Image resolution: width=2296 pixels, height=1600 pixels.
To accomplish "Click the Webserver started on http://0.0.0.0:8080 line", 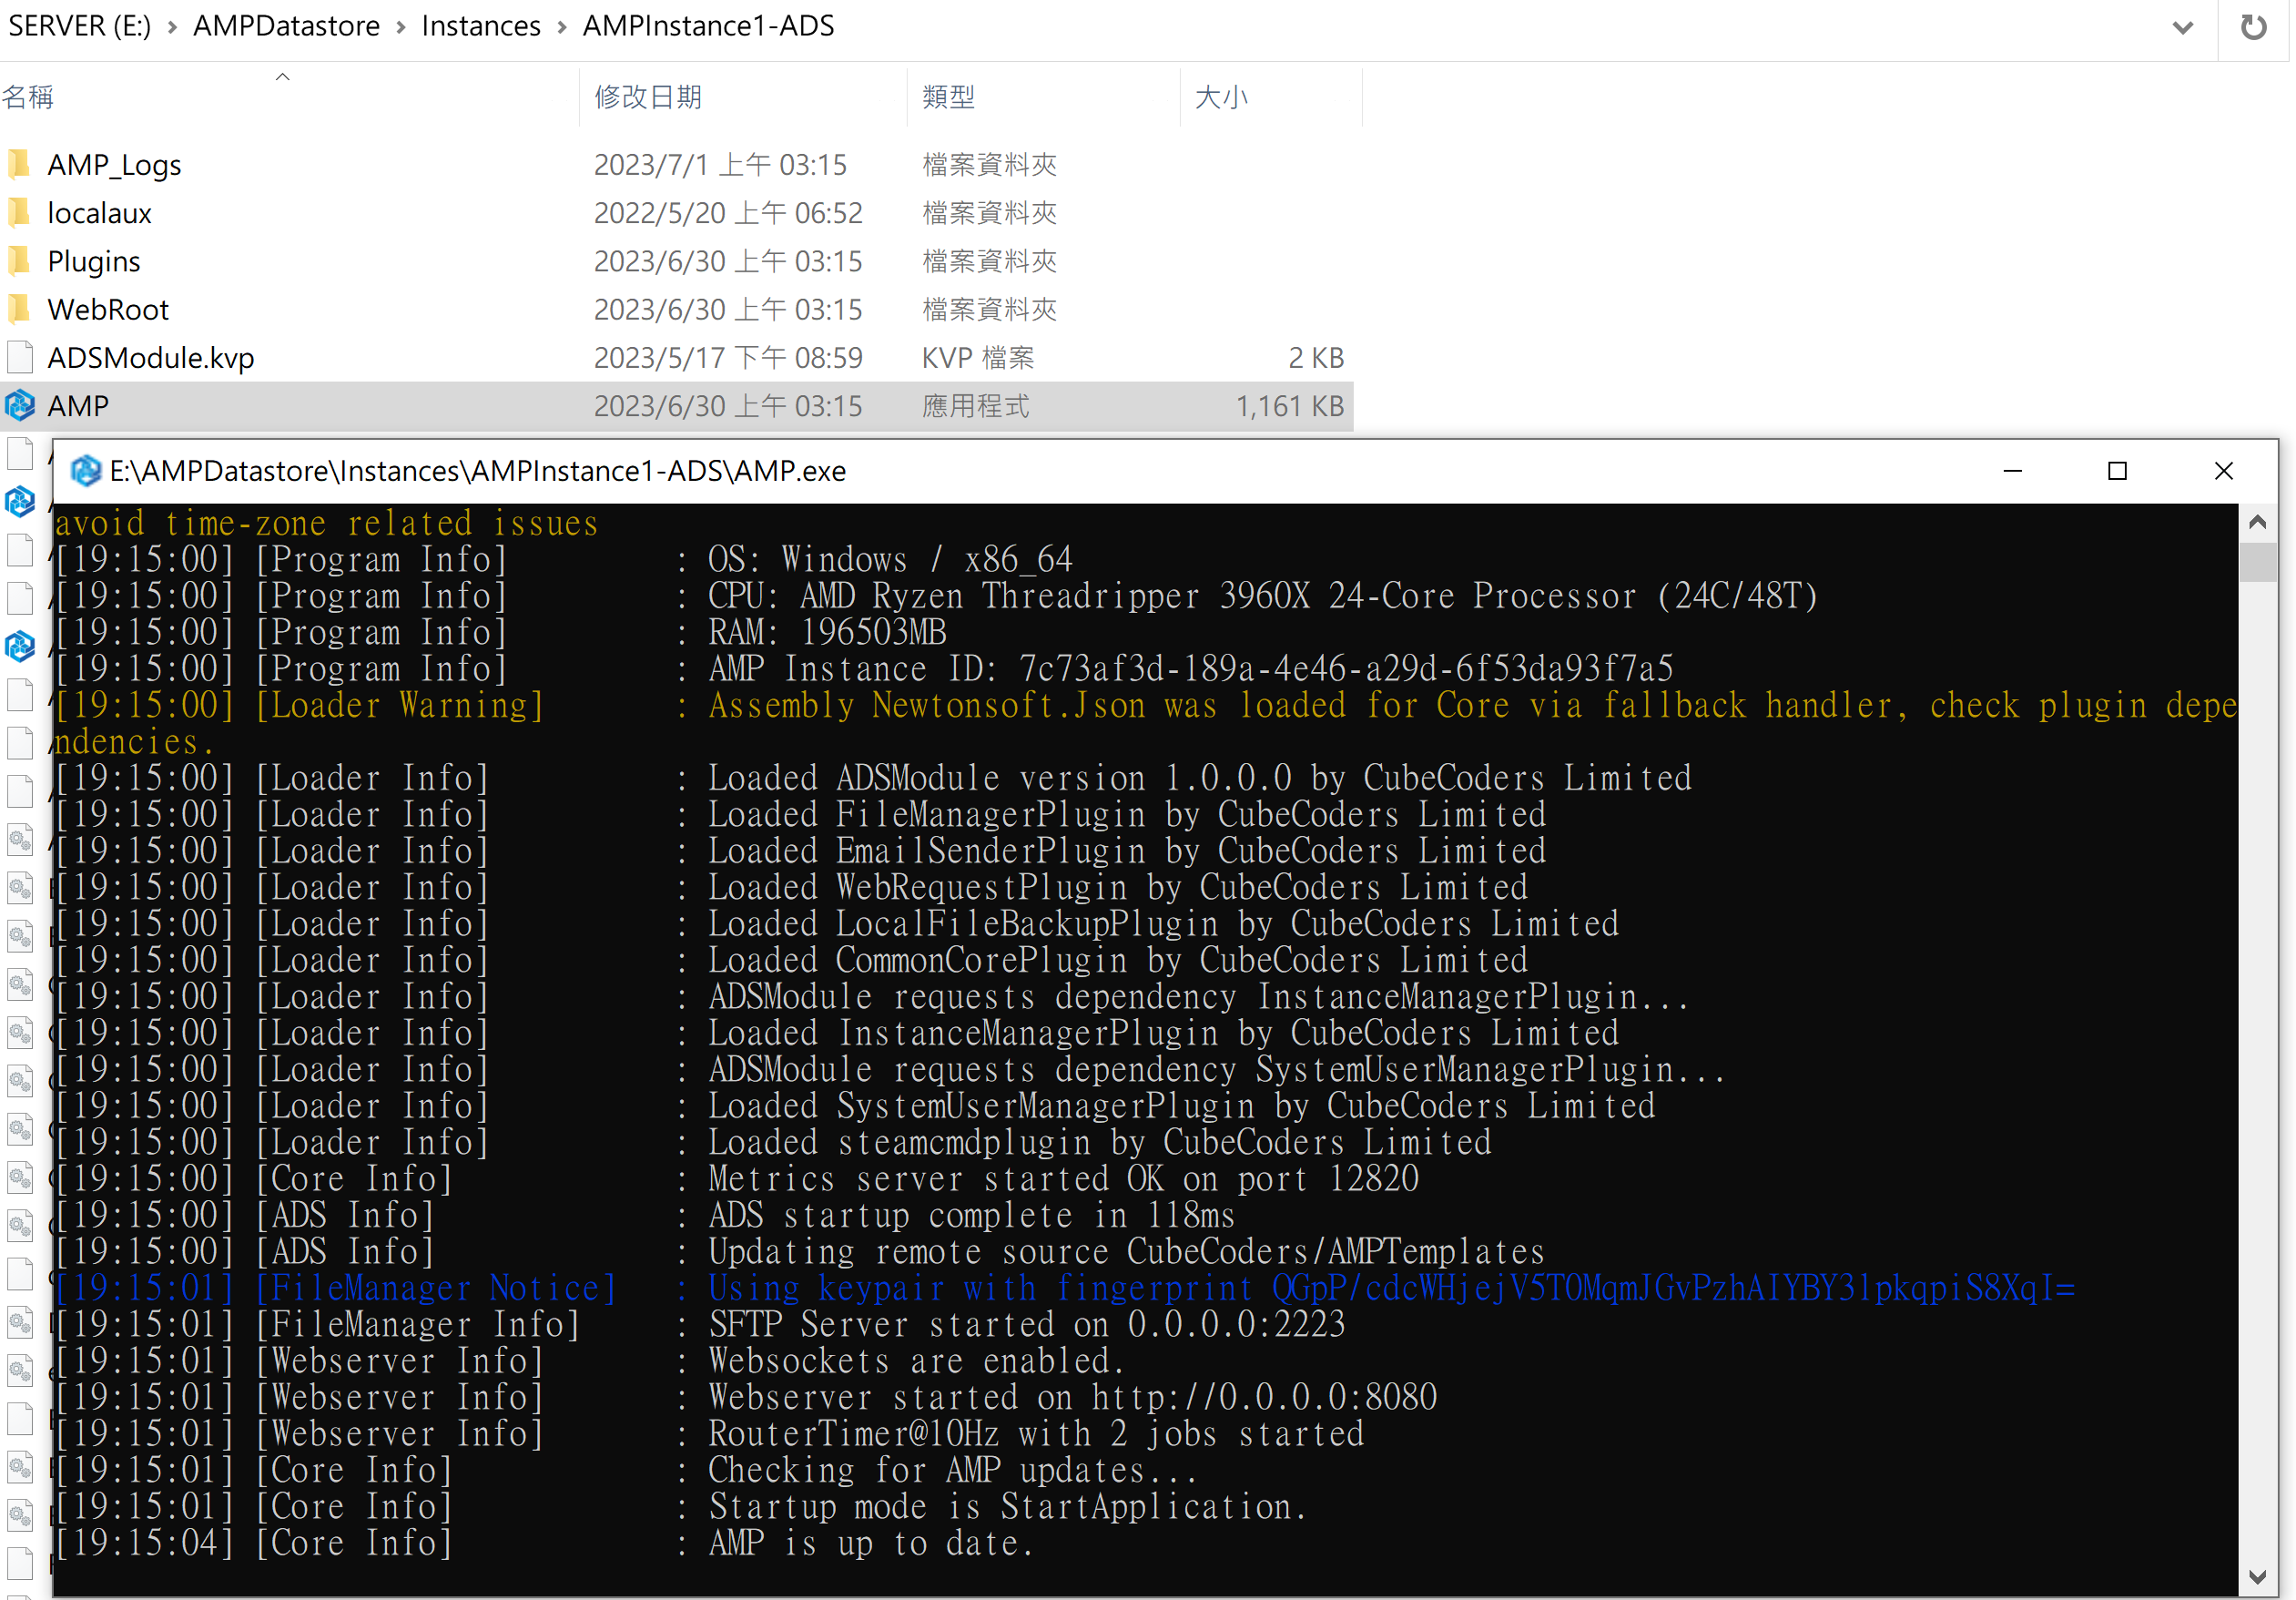I will pos(746,1397).
